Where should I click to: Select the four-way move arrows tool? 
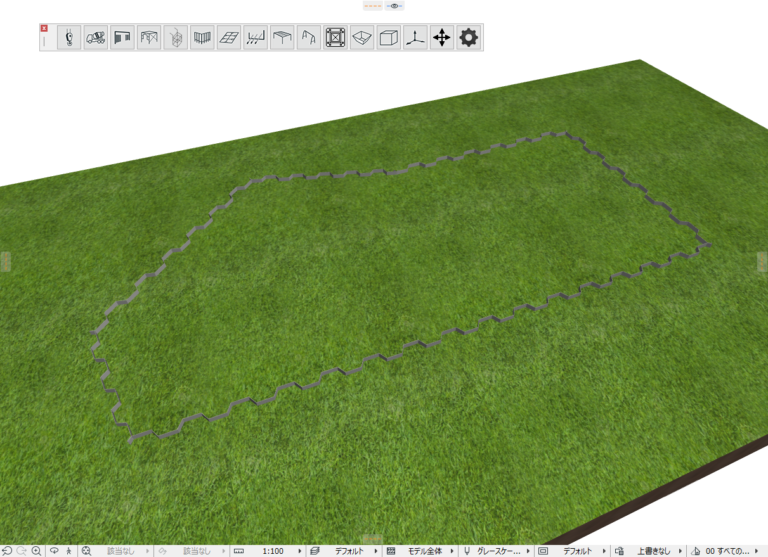(442, 37)
